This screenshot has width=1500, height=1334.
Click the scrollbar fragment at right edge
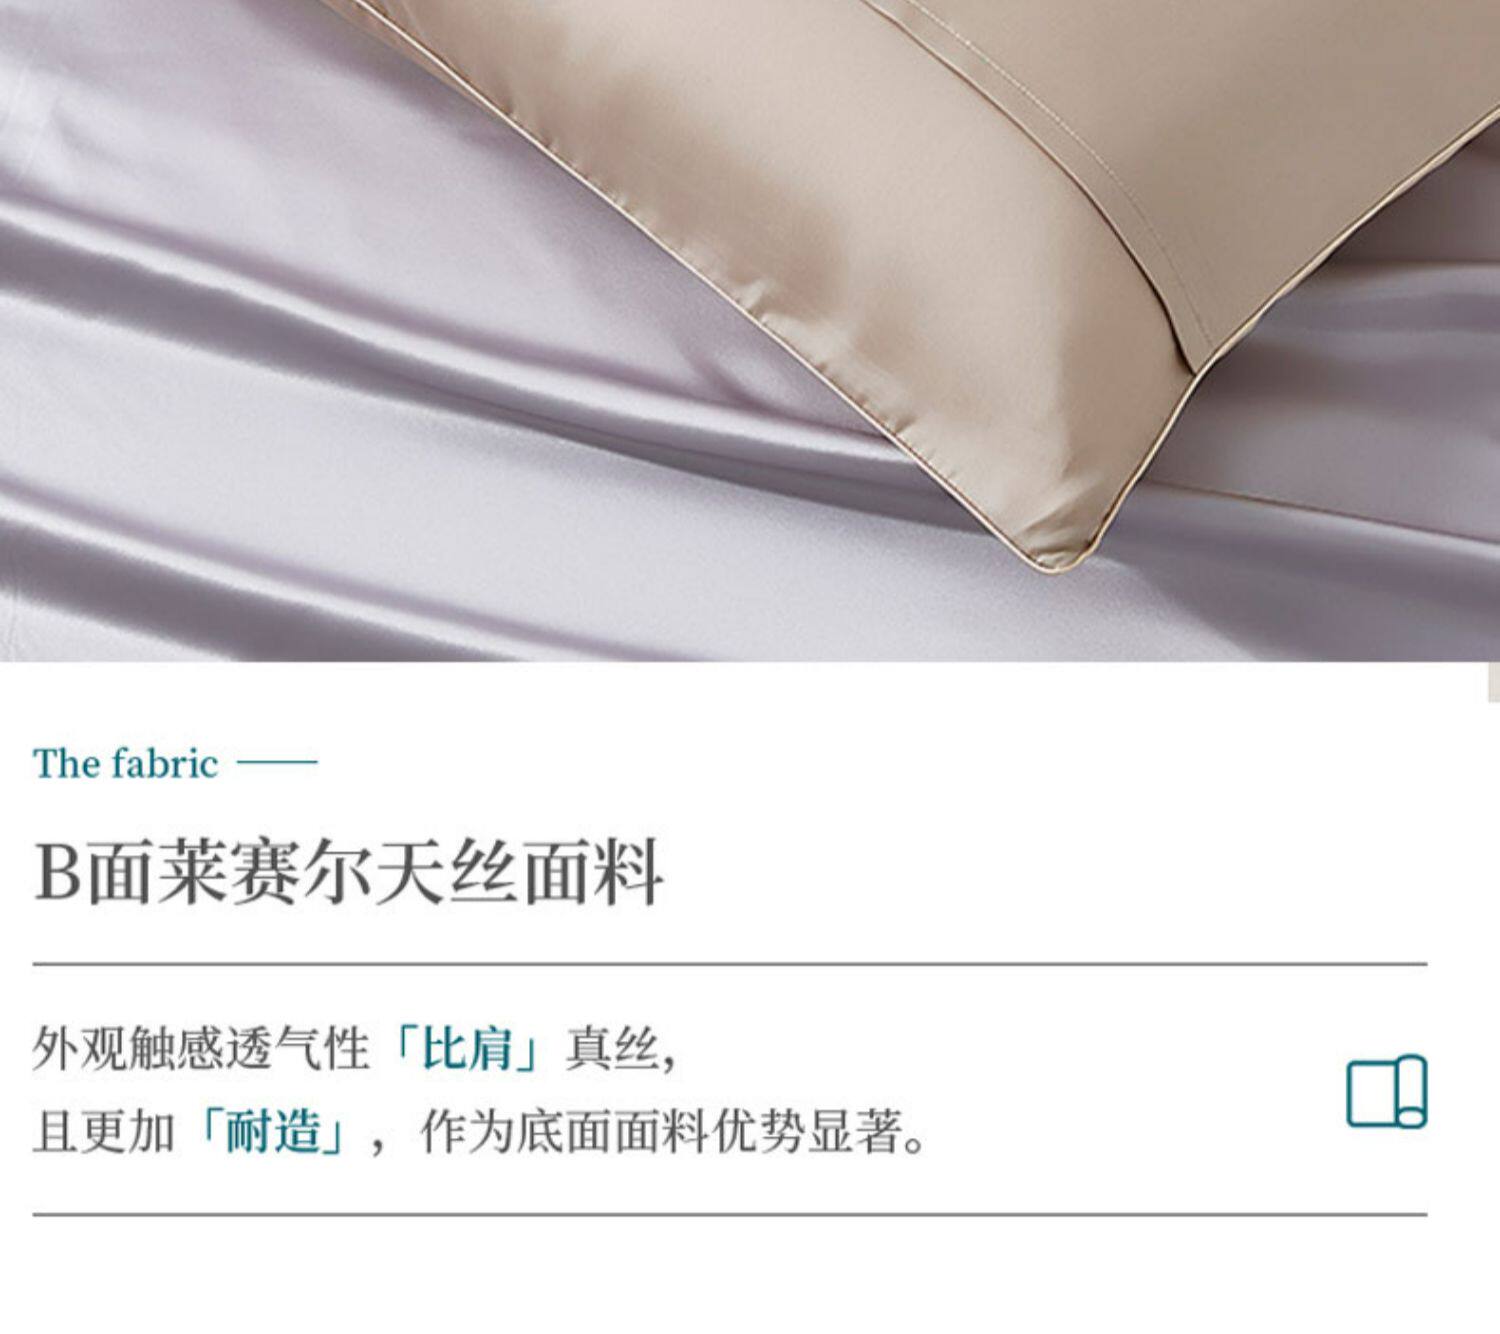[1493, 681]
